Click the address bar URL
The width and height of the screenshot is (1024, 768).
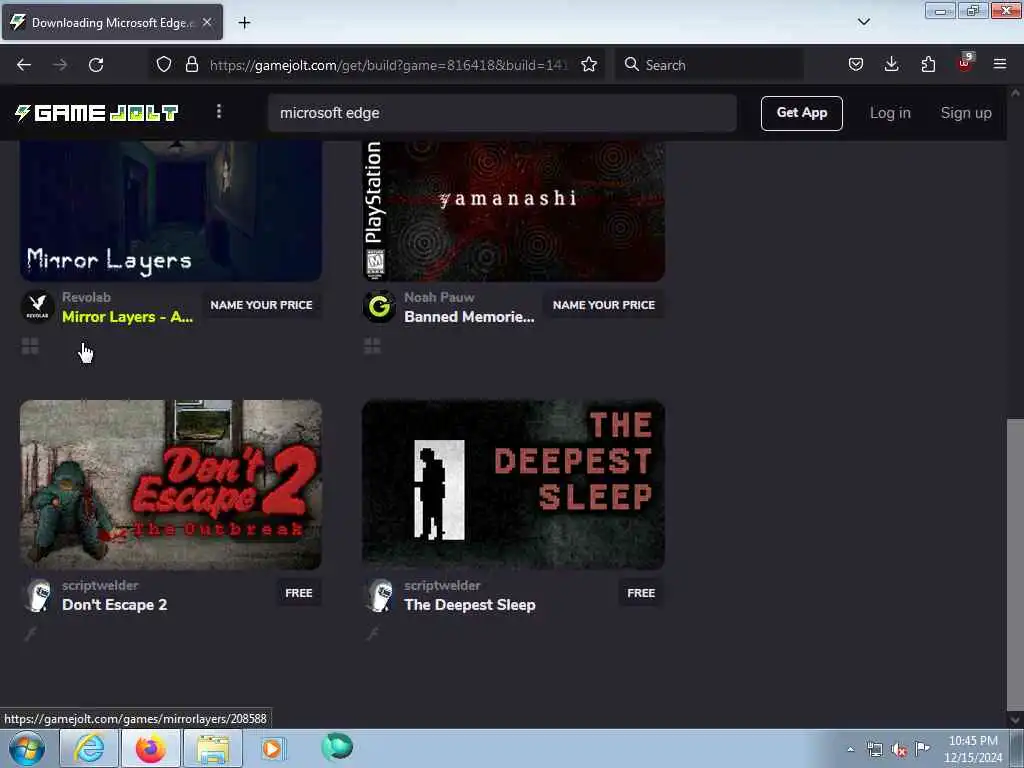pos(389,65)
